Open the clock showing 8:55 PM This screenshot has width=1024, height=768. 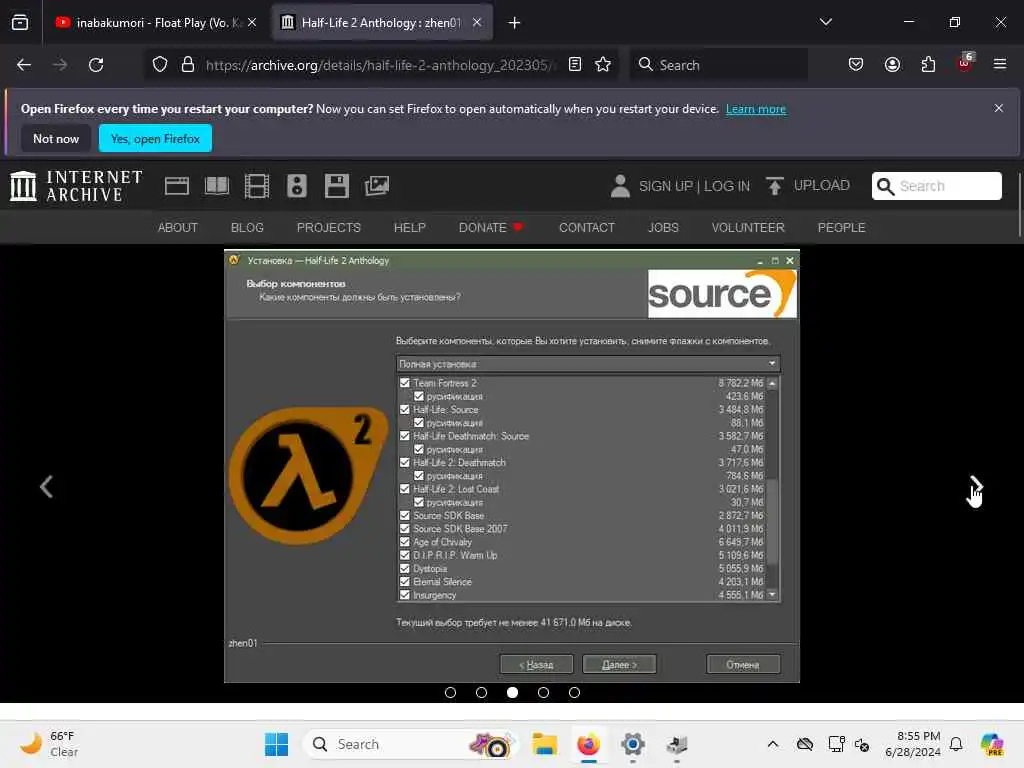click(x=913, y=744)
